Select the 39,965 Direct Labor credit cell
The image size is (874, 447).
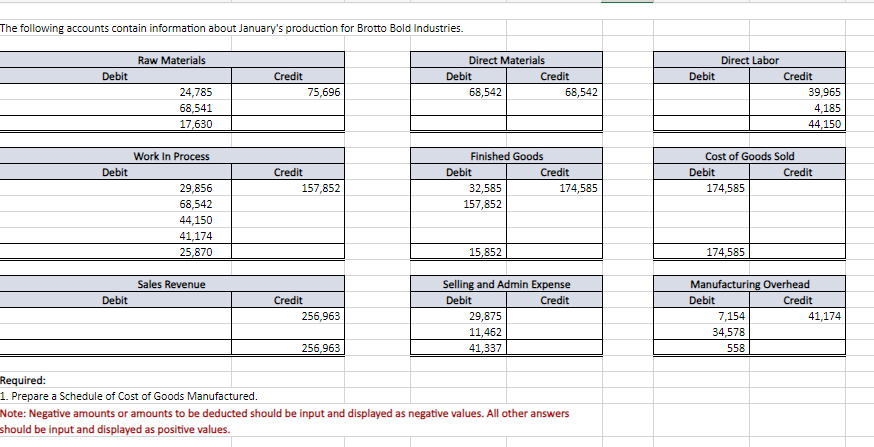pos(798,92)
